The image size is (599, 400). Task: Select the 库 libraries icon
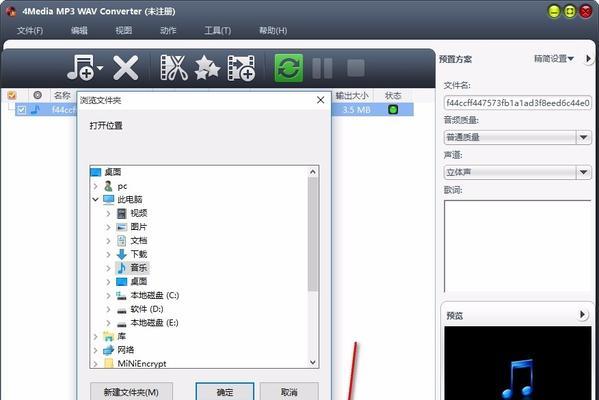[x=108, y=337]
